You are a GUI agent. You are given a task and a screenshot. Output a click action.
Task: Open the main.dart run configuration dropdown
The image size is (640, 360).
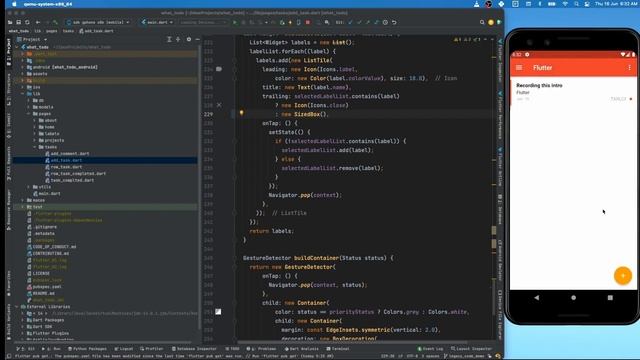(158, 22)
